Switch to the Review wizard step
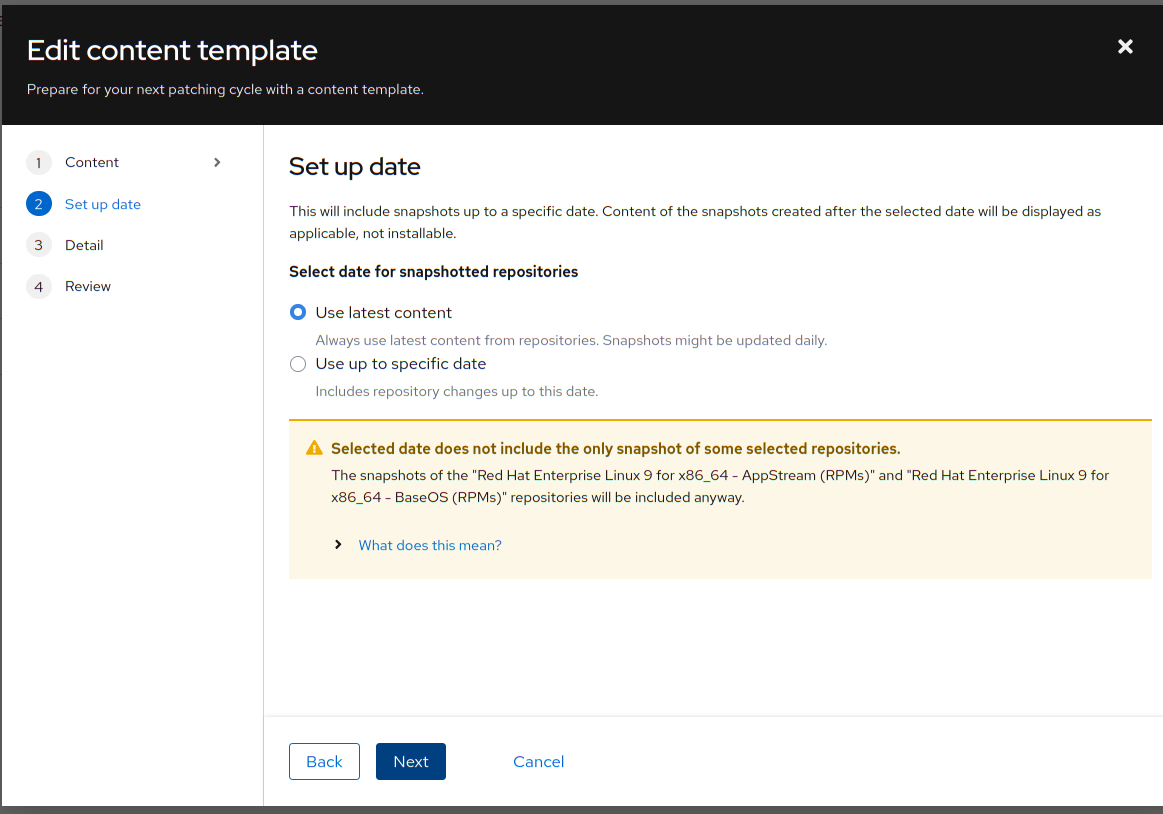 tap(88, 286)
